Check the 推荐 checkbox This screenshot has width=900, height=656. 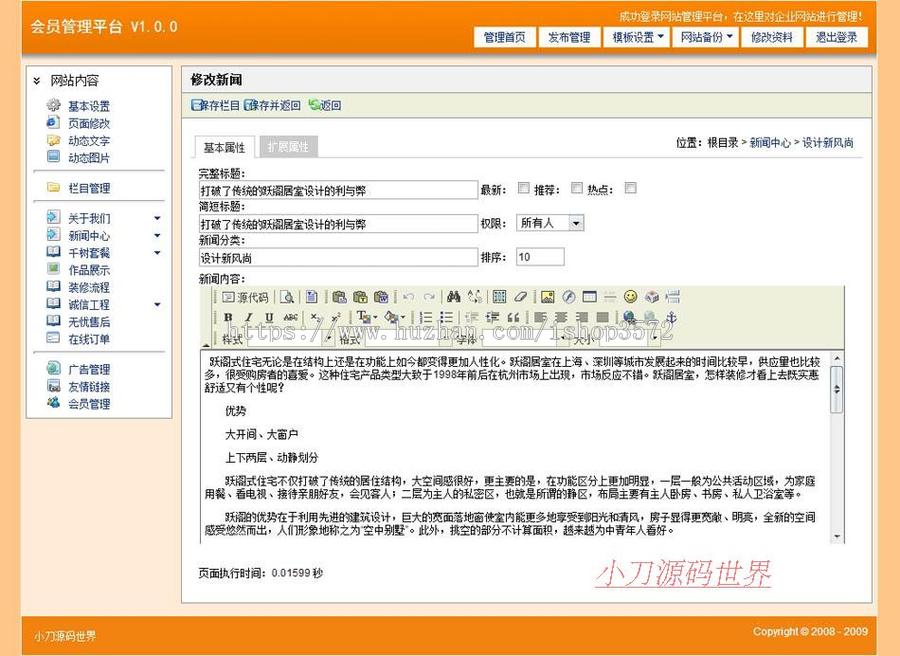pos(577,188)
